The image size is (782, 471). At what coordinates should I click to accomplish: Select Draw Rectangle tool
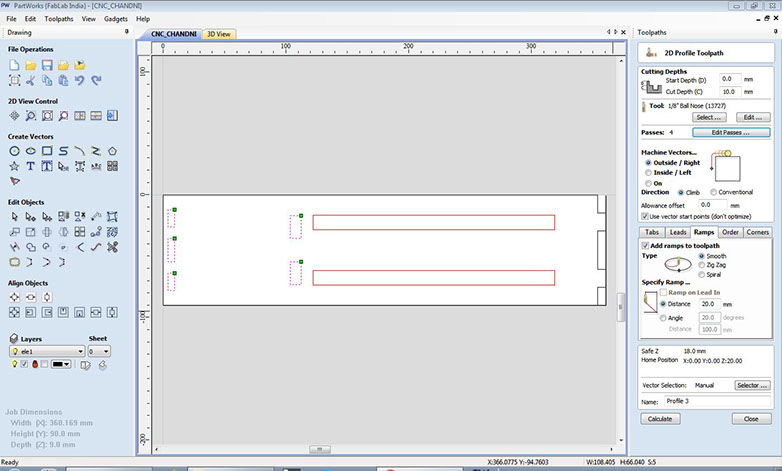click(x=47, y=151)
